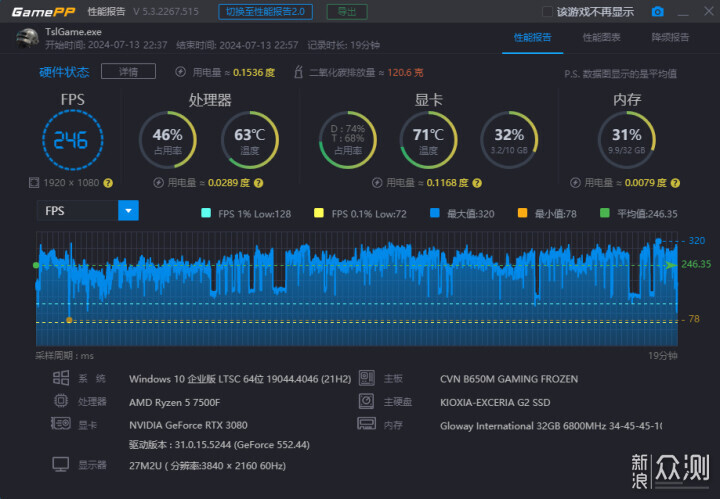Click the total power usage lightning icon
Viewport: 720px width, 499px height.
[180, 72]
